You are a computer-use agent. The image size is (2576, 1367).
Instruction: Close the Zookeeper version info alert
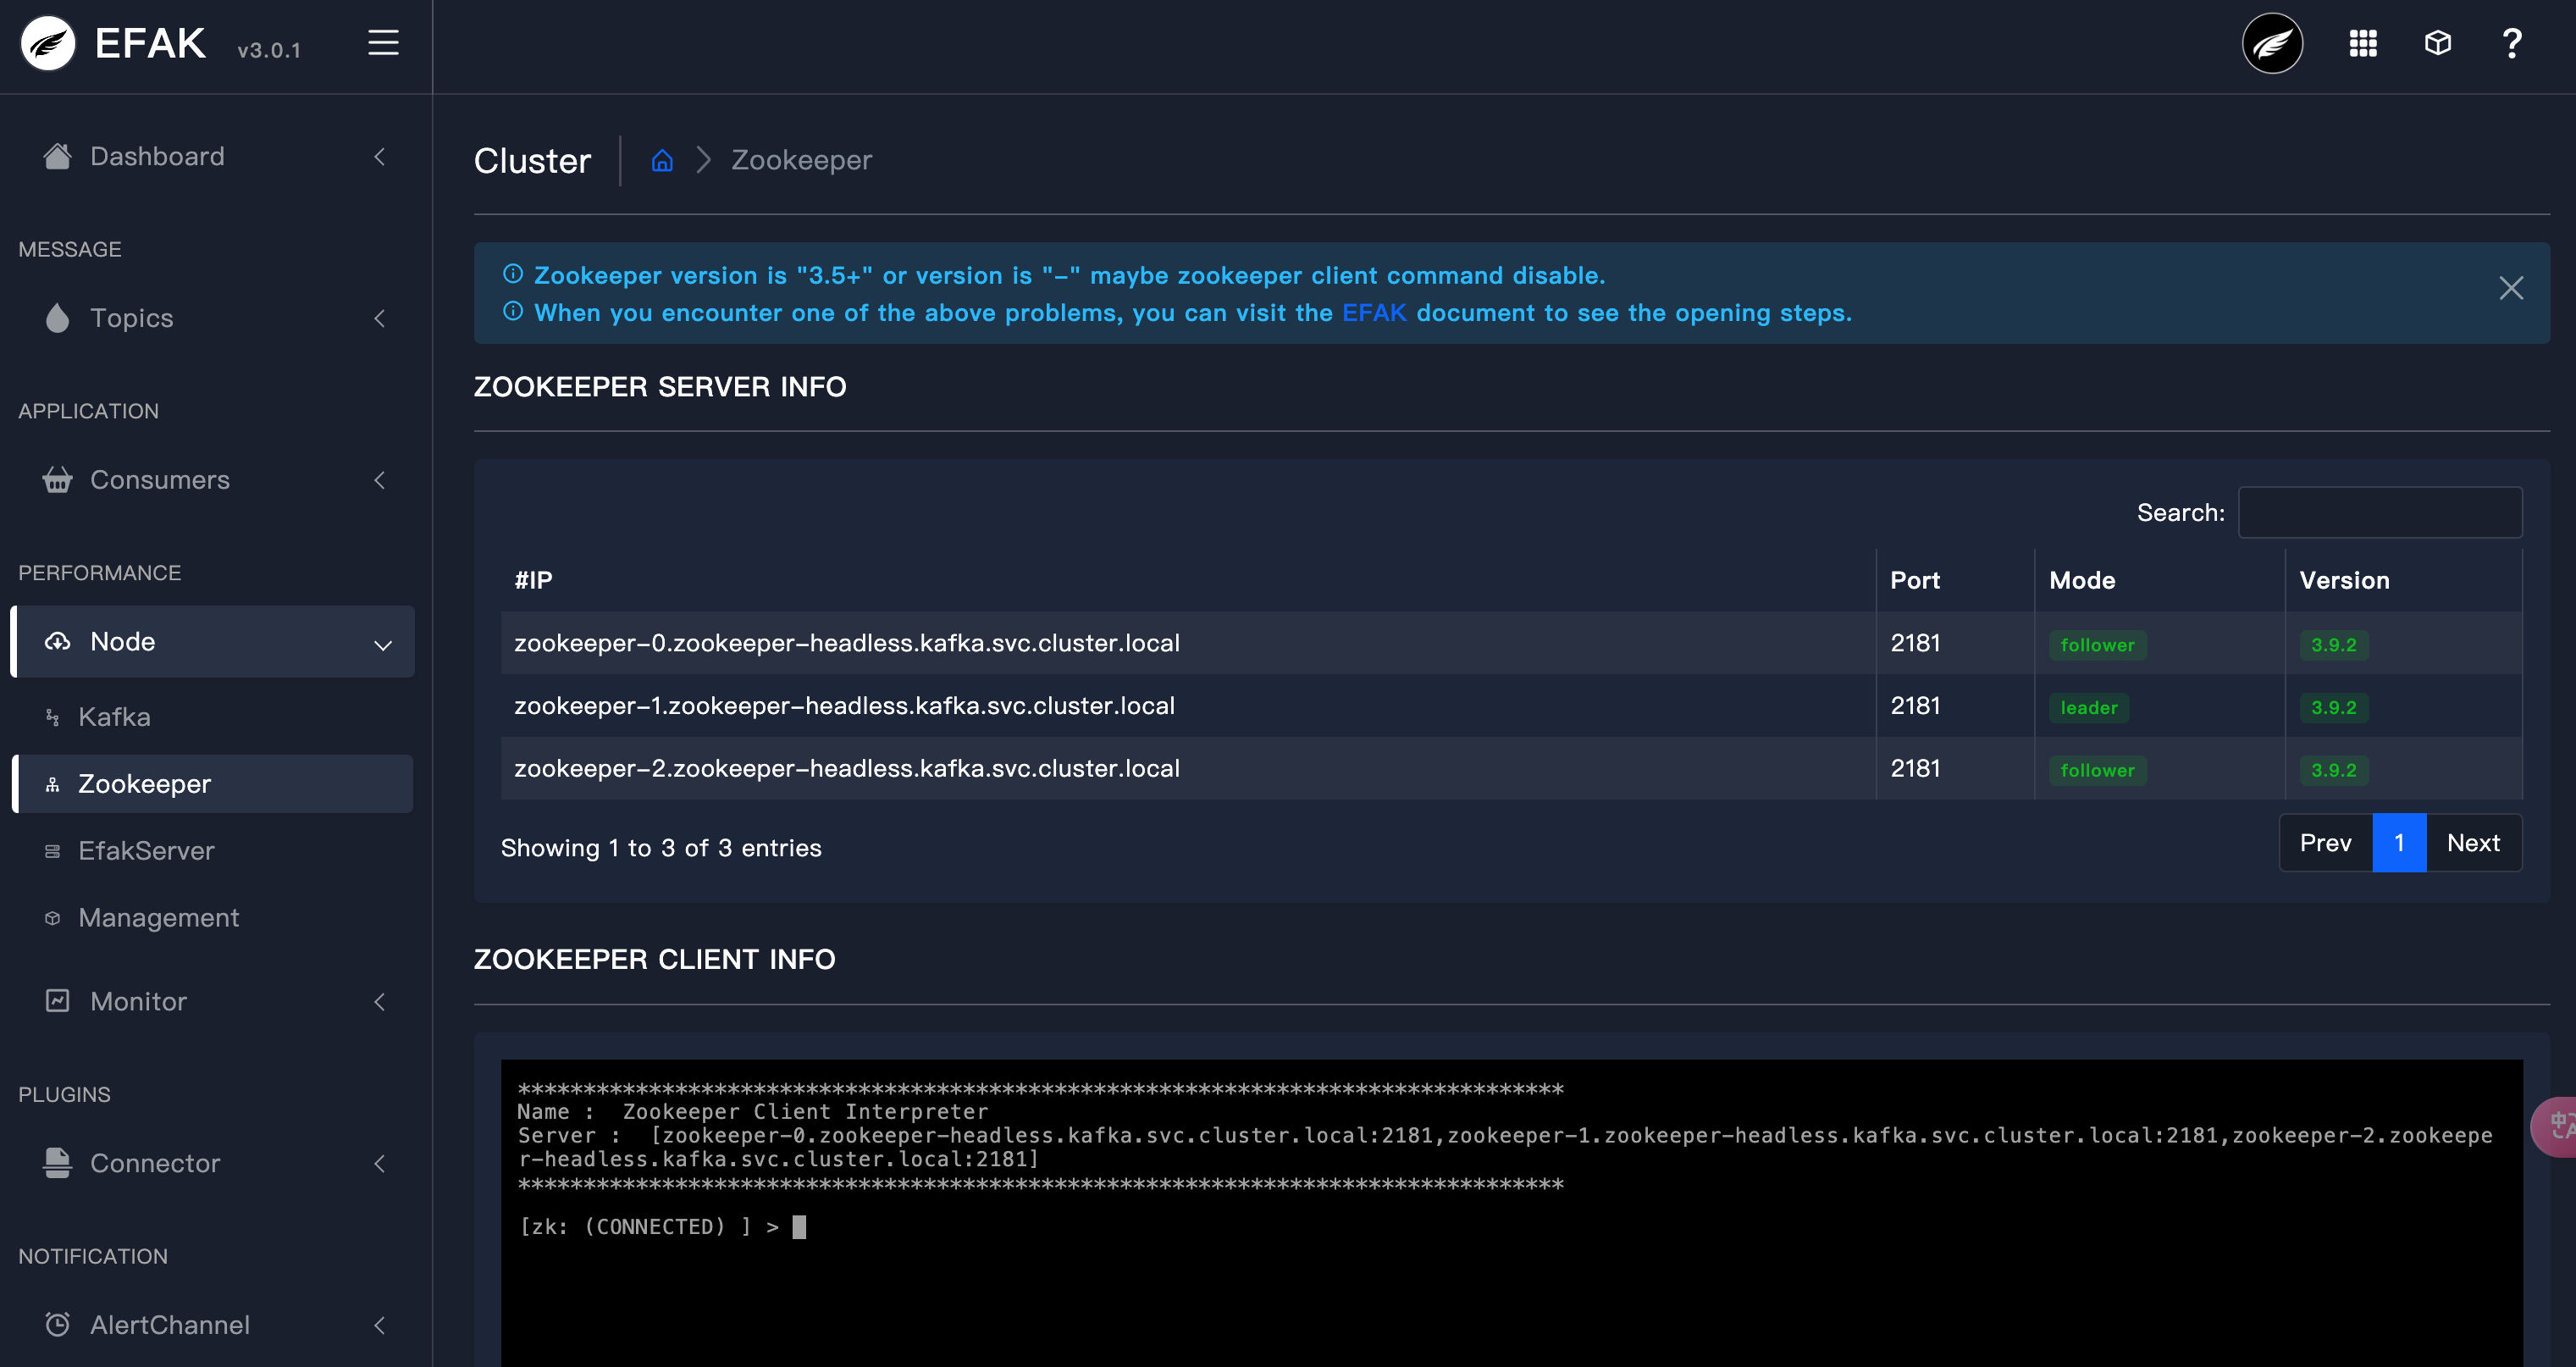2511,288
